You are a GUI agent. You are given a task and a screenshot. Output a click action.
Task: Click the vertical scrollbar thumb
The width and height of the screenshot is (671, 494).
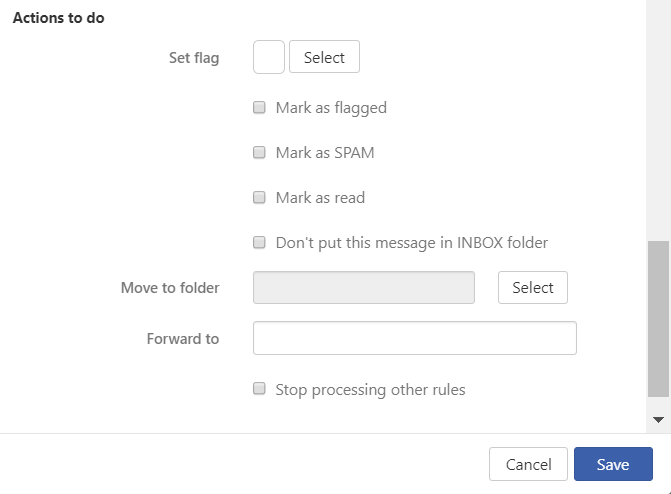click(658, 319)
